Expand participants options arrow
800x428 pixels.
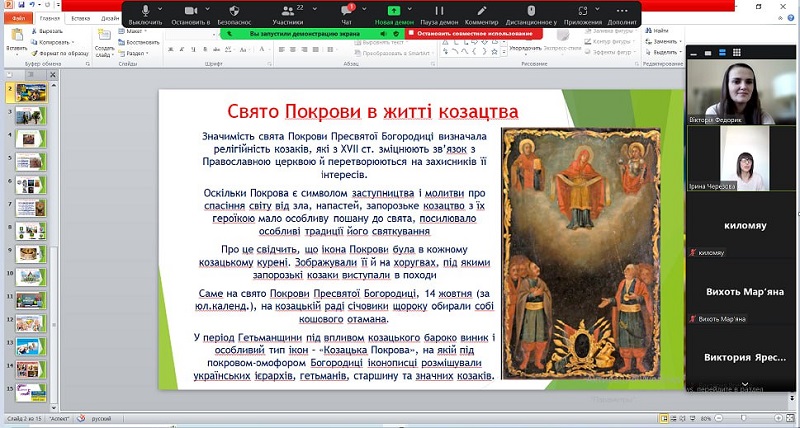314,9
